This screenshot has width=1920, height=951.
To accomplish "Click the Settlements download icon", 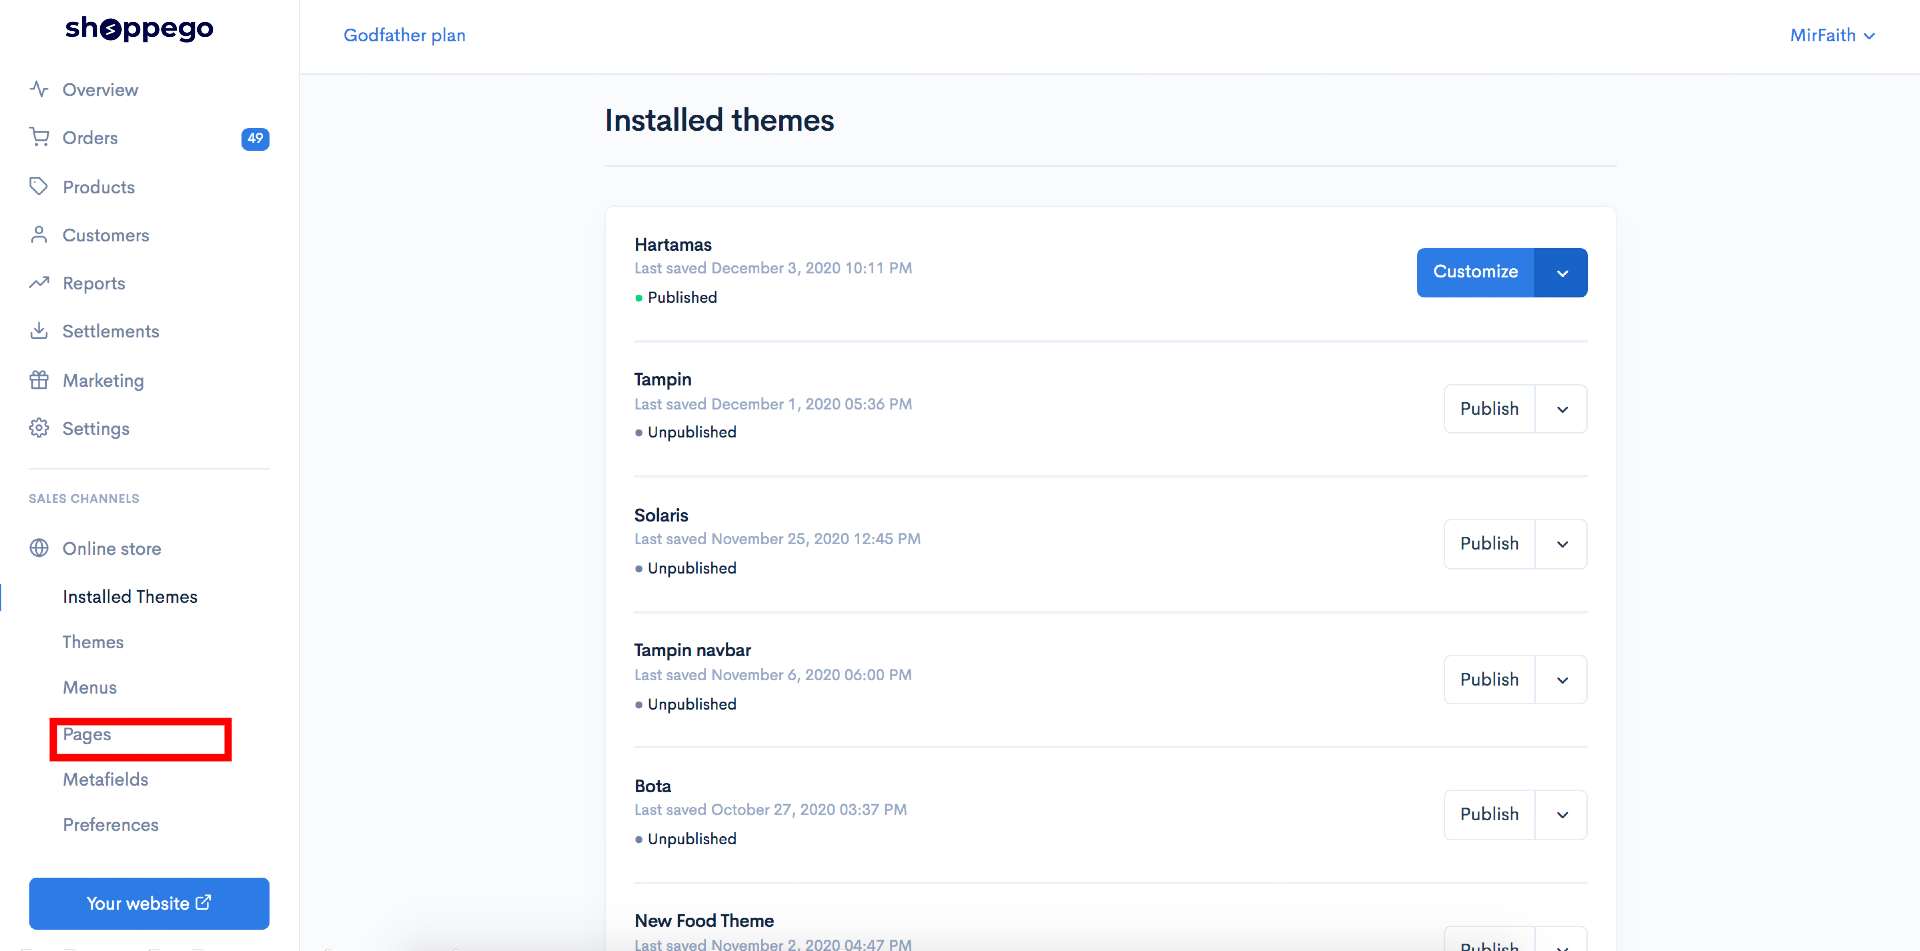I will [x=39, y=330].
